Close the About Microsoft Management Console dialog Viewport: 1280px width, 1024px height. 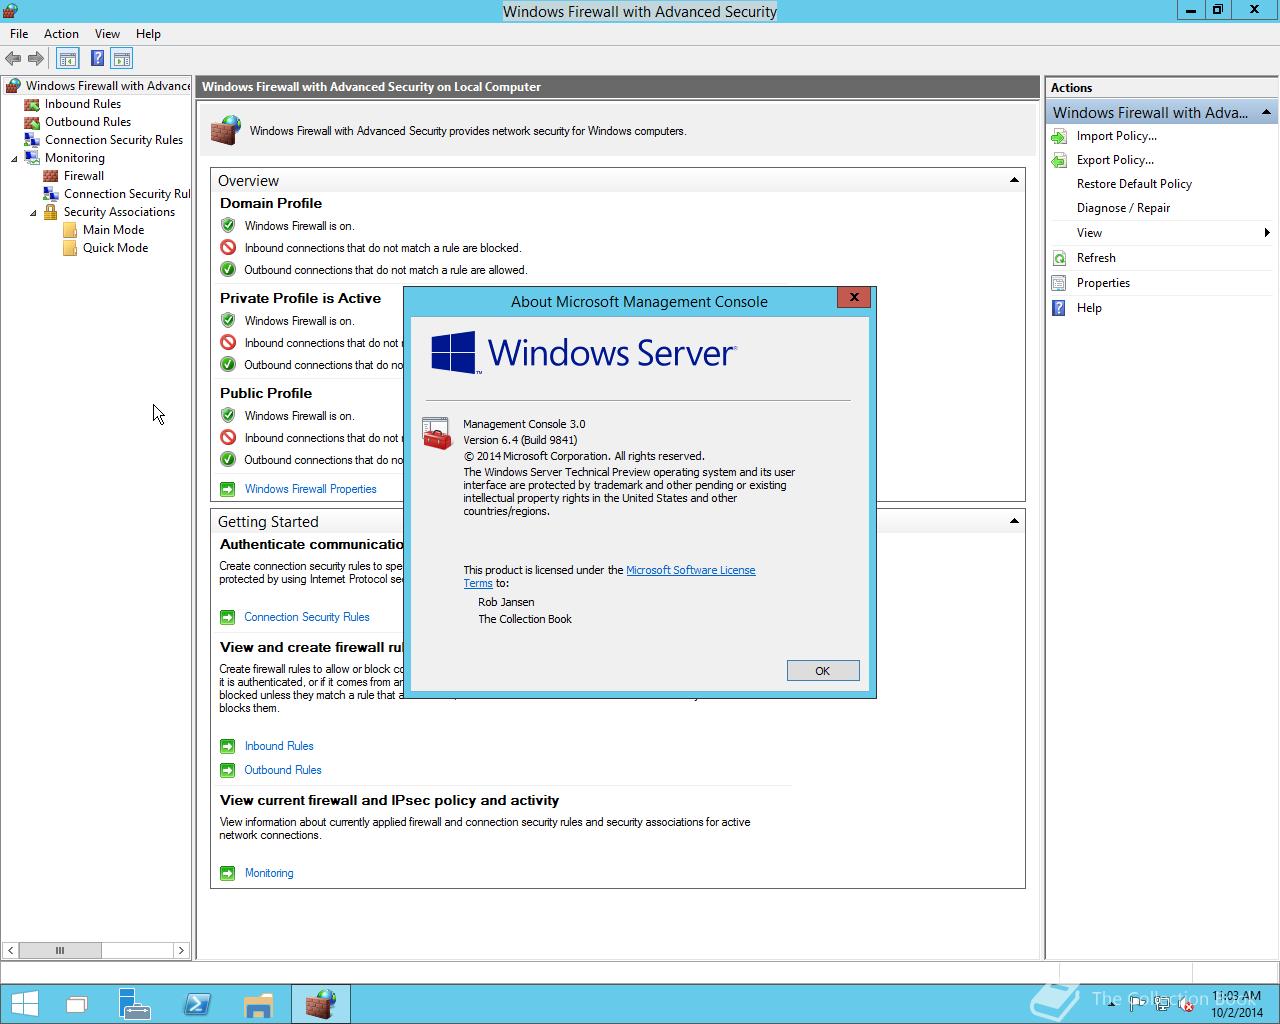(x=854, y=297)
